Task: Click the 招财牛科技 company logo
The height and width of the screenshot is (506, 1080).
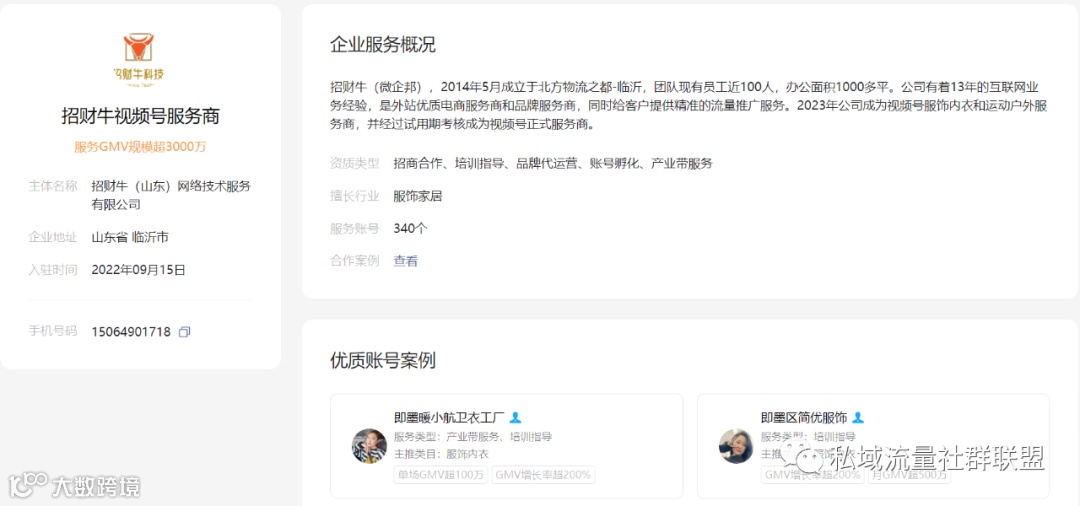Action: pos(140,60)
